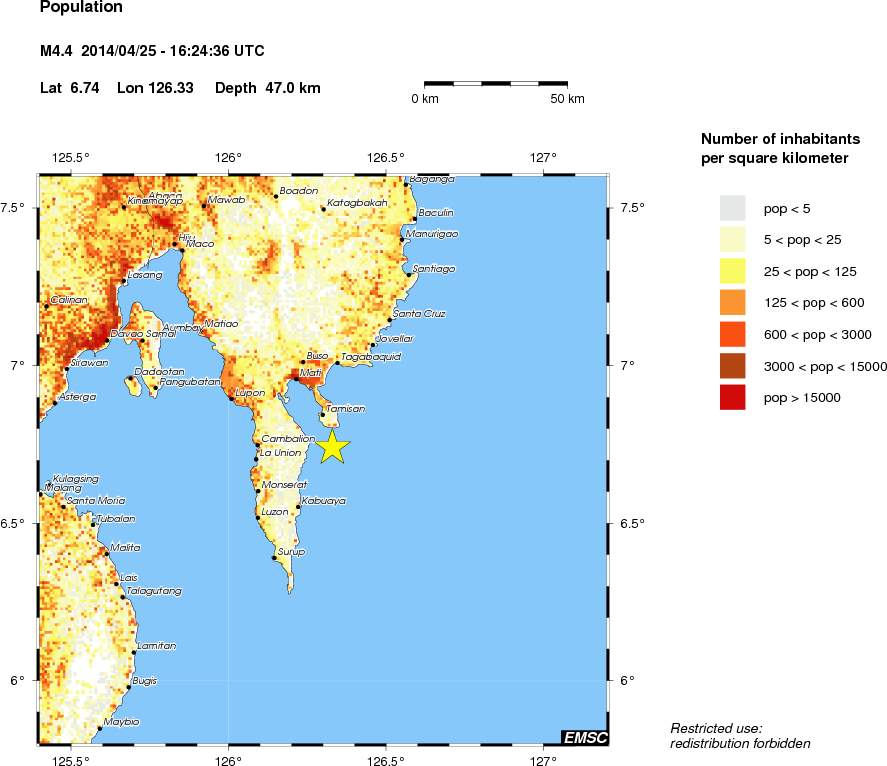Image resolution: width=887 pixels, height=766 pixels.
Task: Select the Lupon town marker dot
Action: [232, 399]
